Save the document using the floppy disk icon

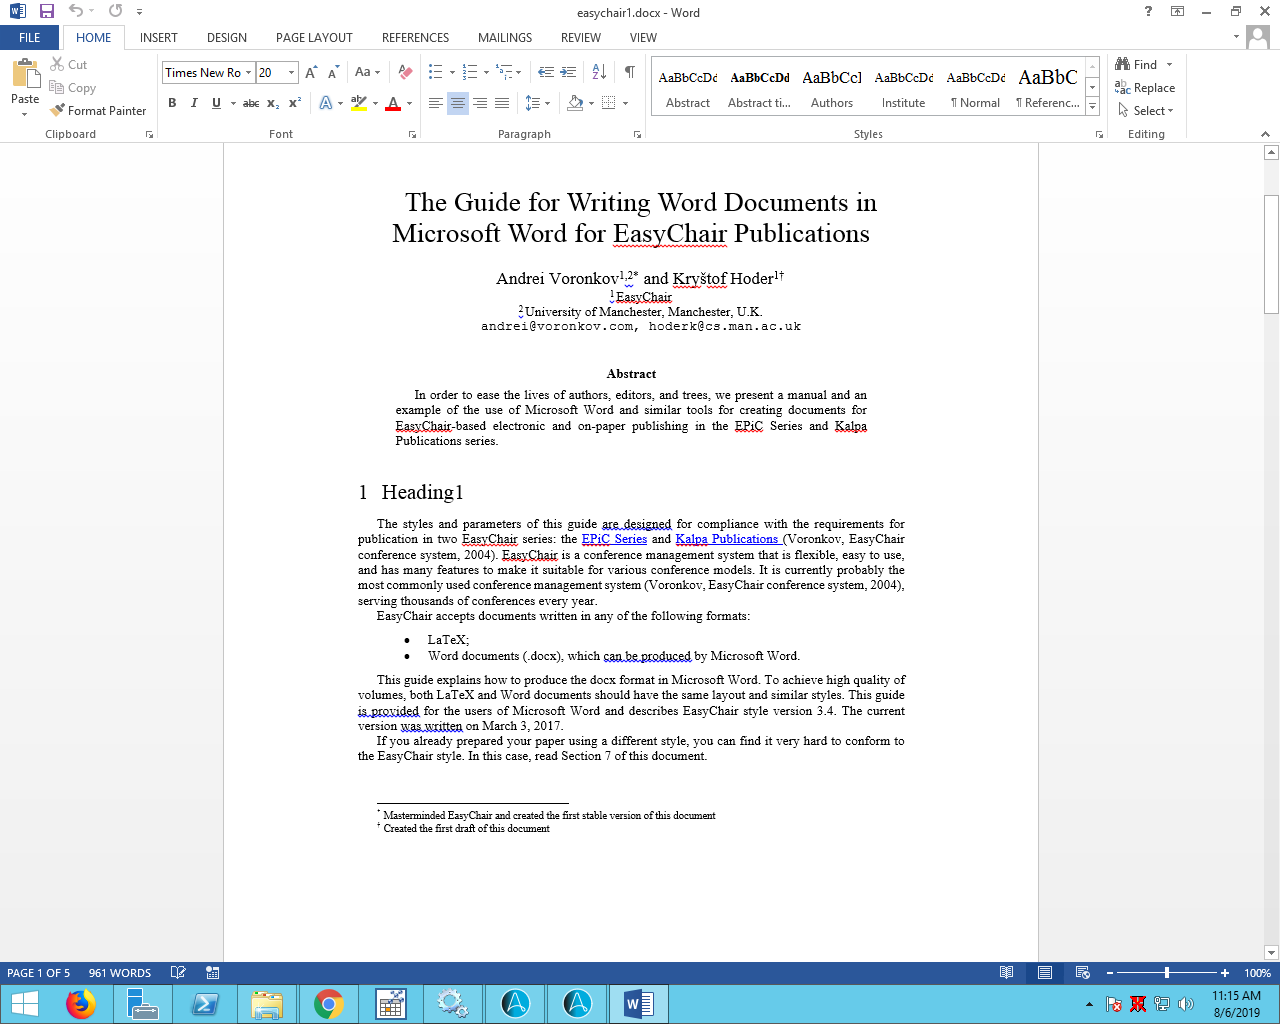pyautogui.click(x=46, y=12)
